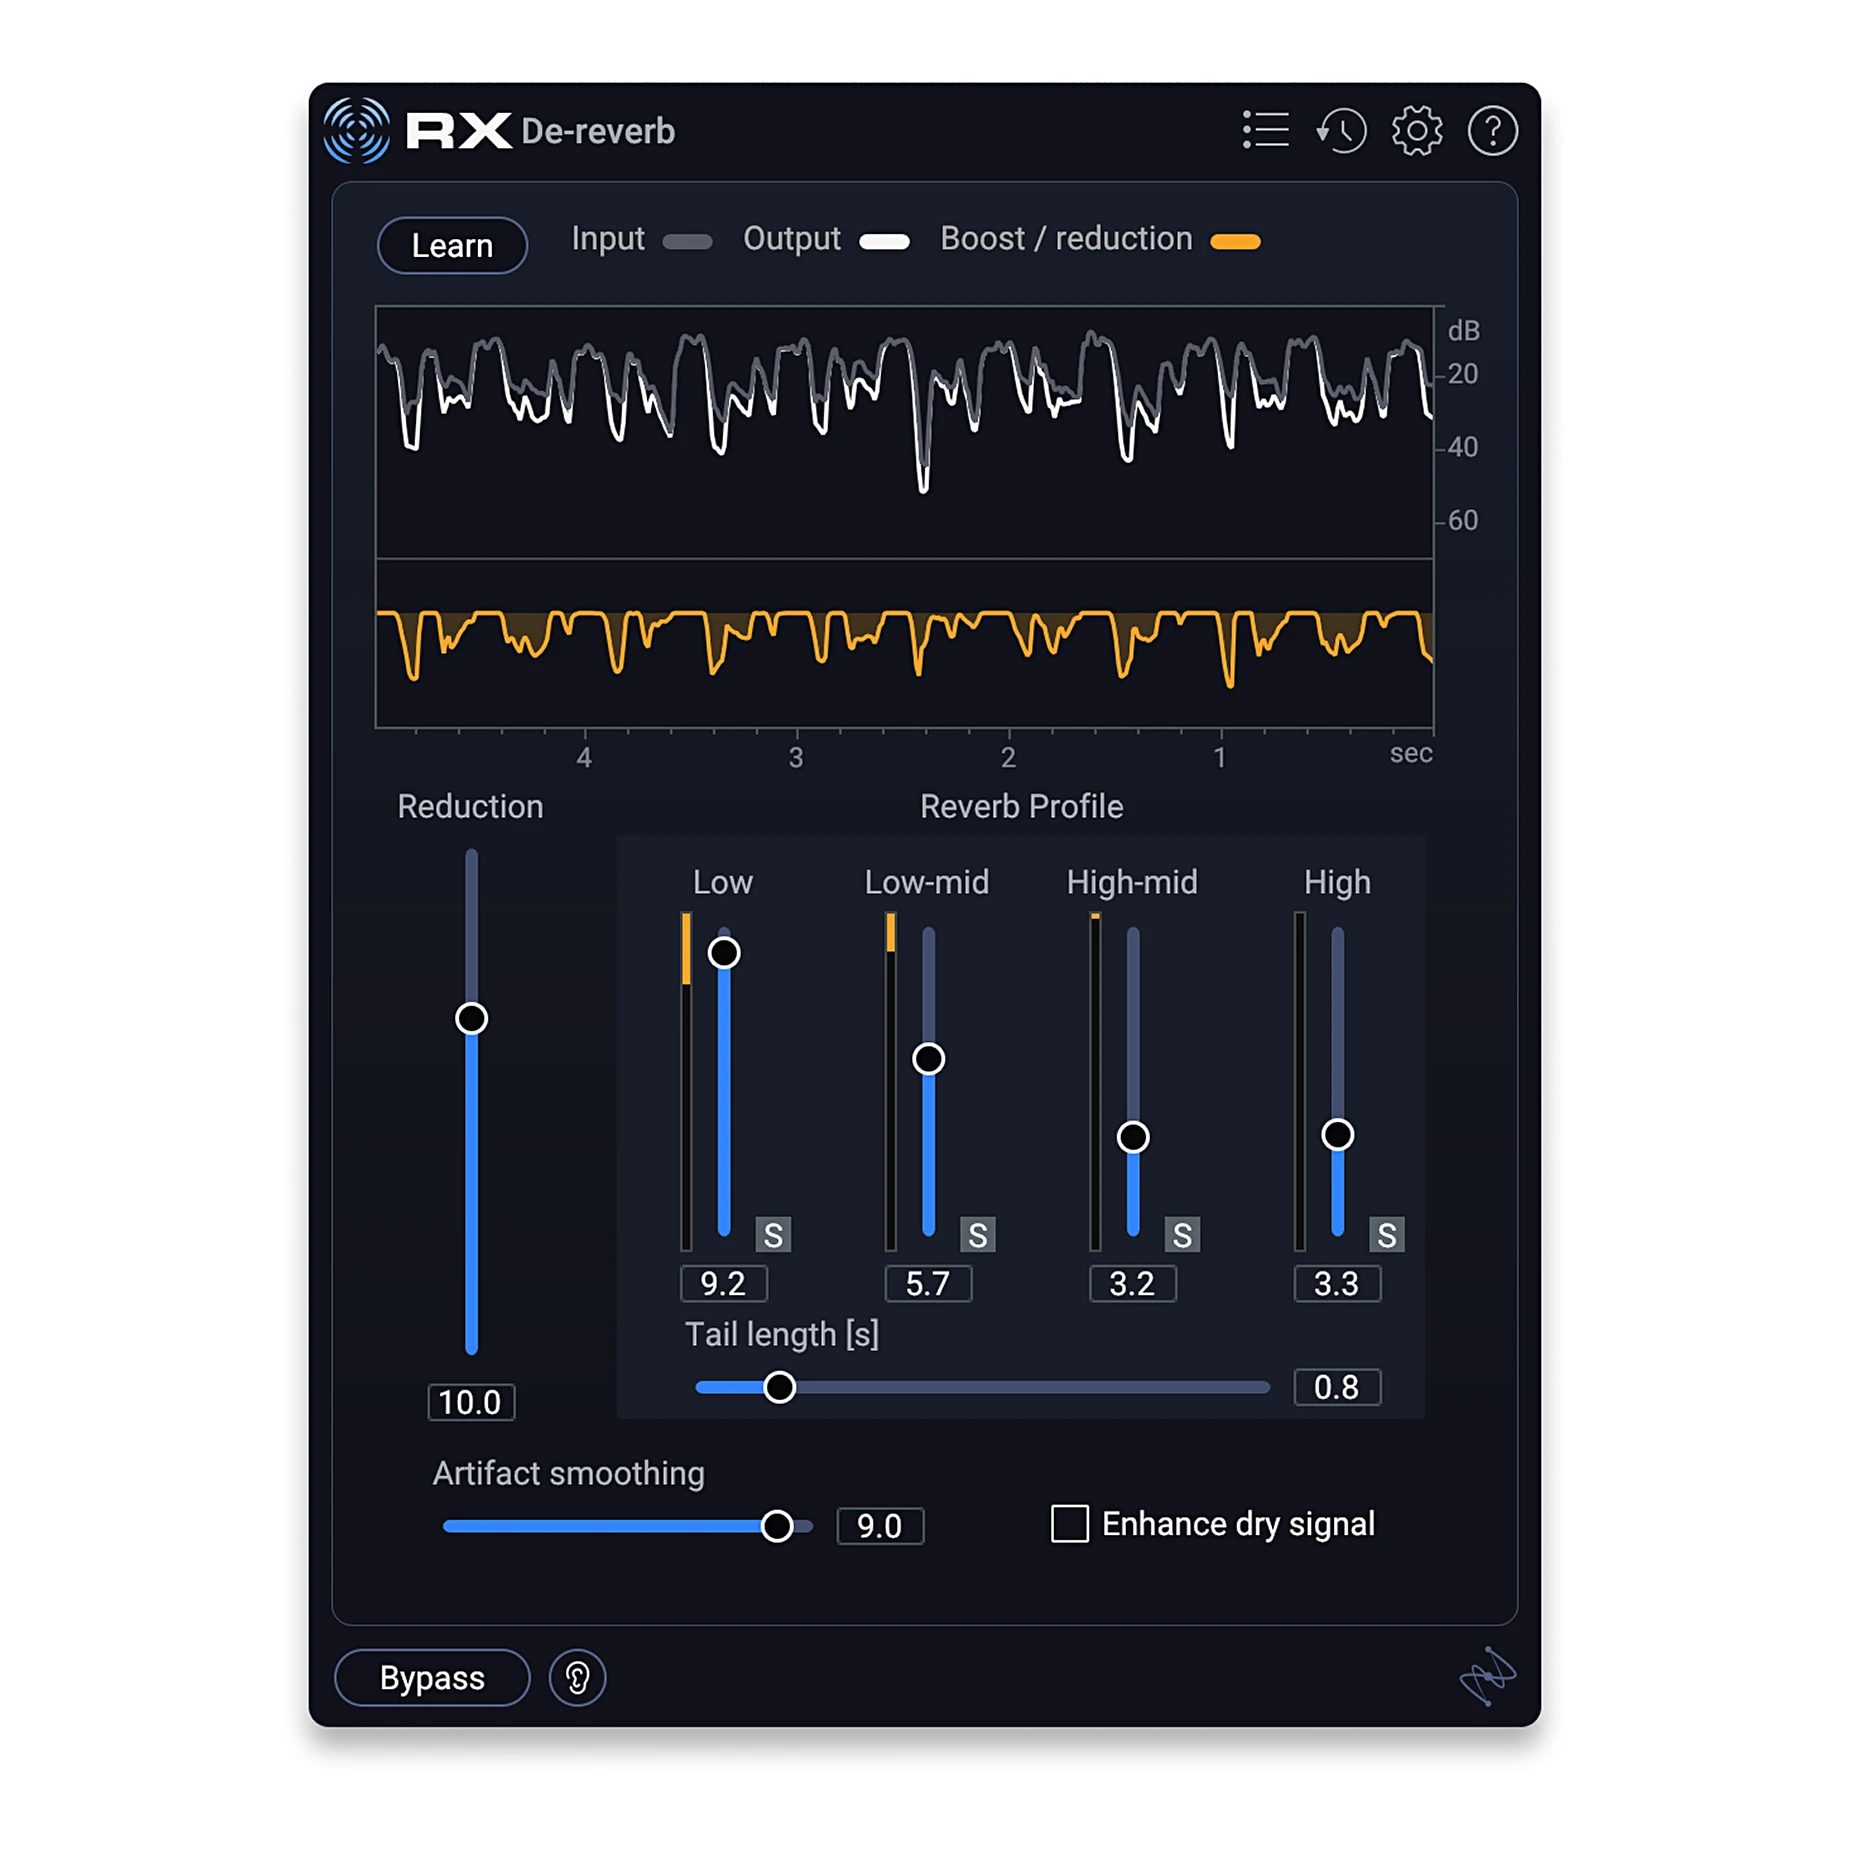Open settings gear icon
This screenshot has width=1850, height=1850.
[x=1416, y=130]
